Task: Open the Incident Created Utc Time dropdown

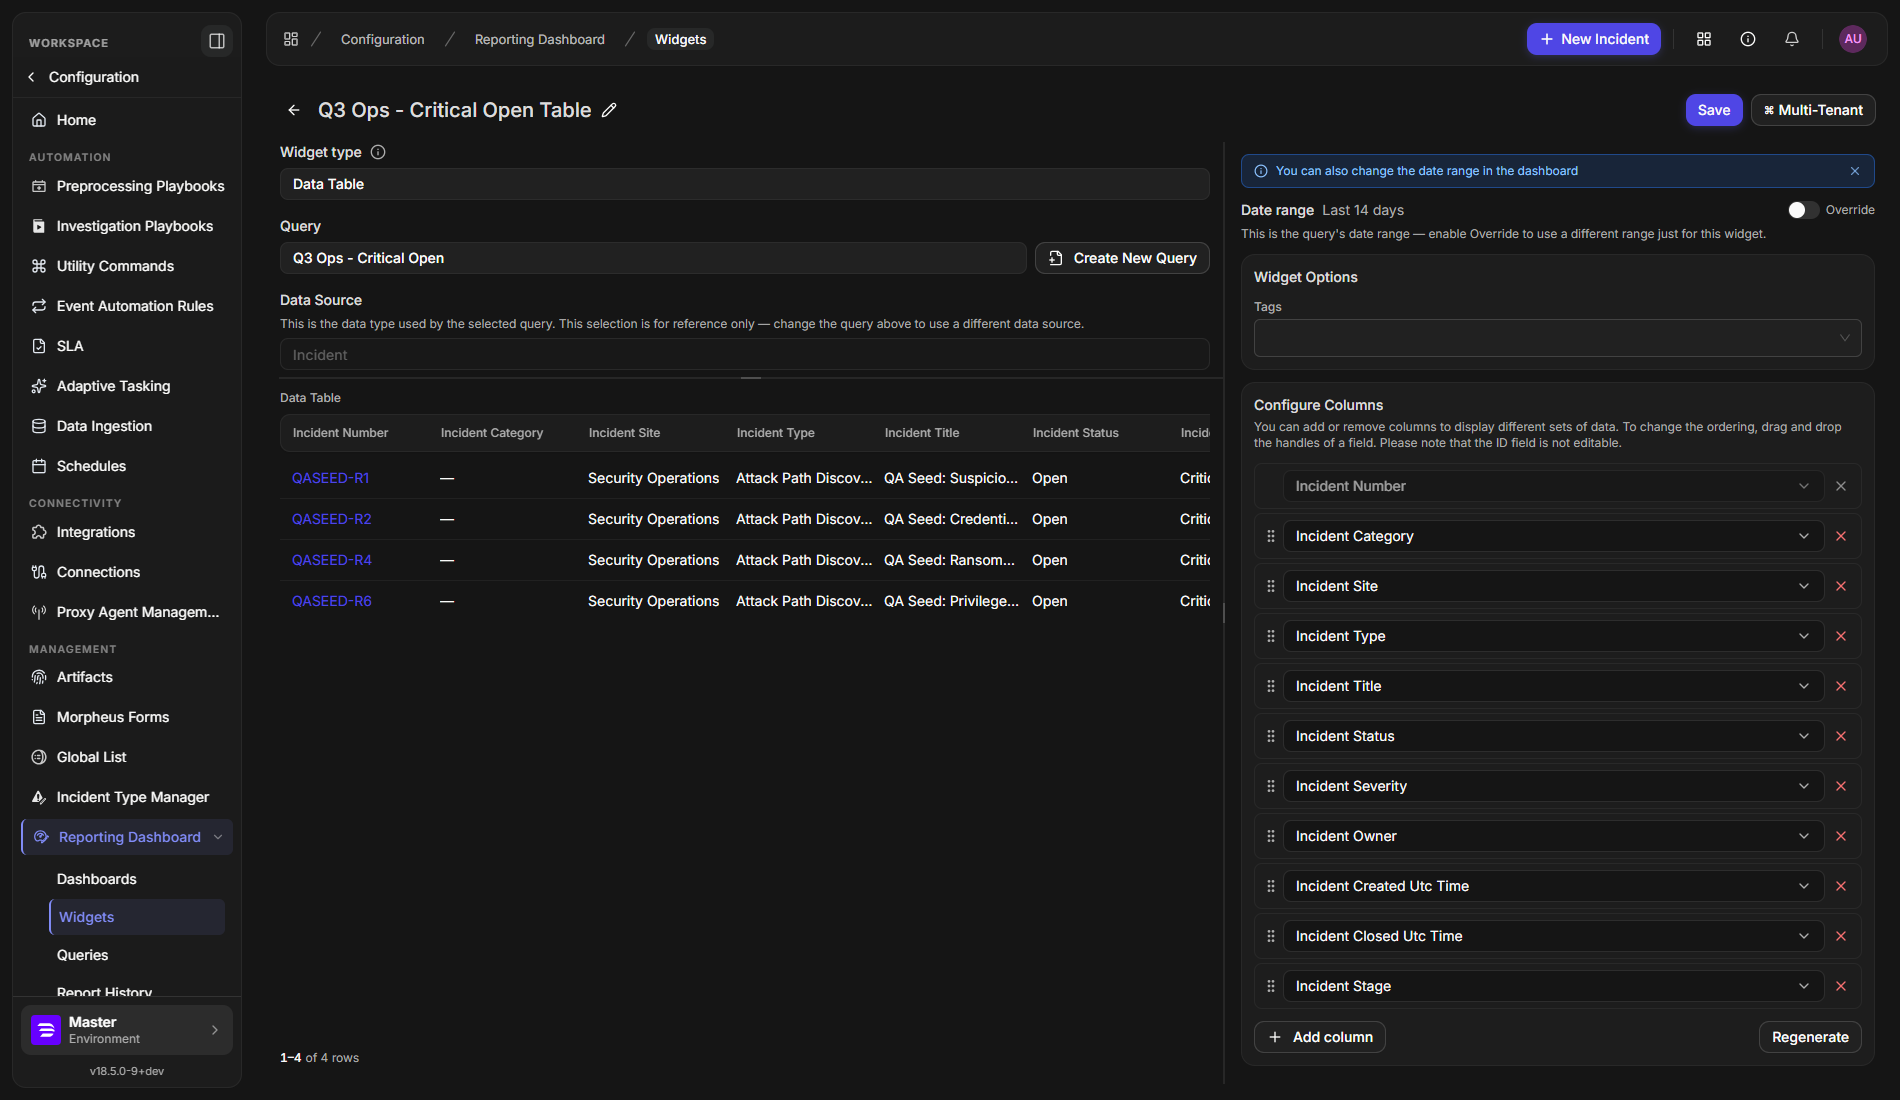Action: pos(1553,886)
